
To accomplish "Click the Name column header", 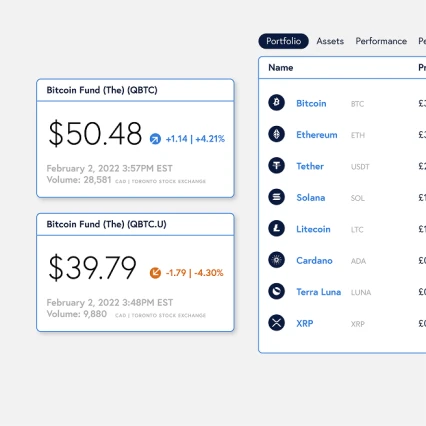I will (x=281, y=68).
